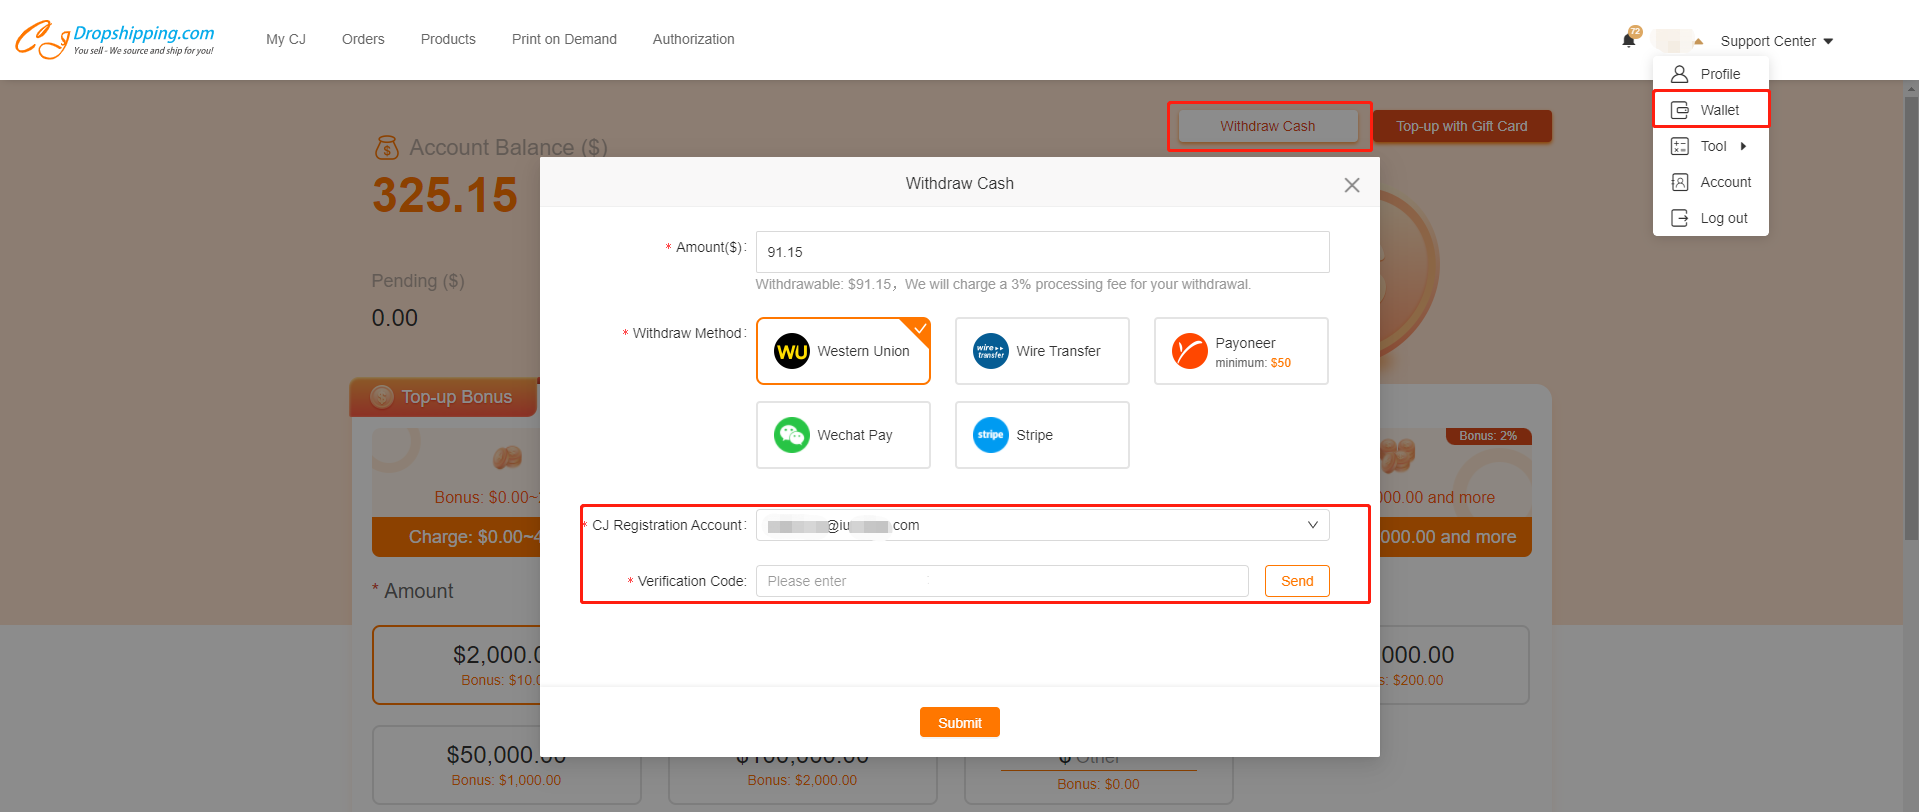Open Wallet from the user menu
Screen dimensions: 1919x812
[x=1719, y=110]
